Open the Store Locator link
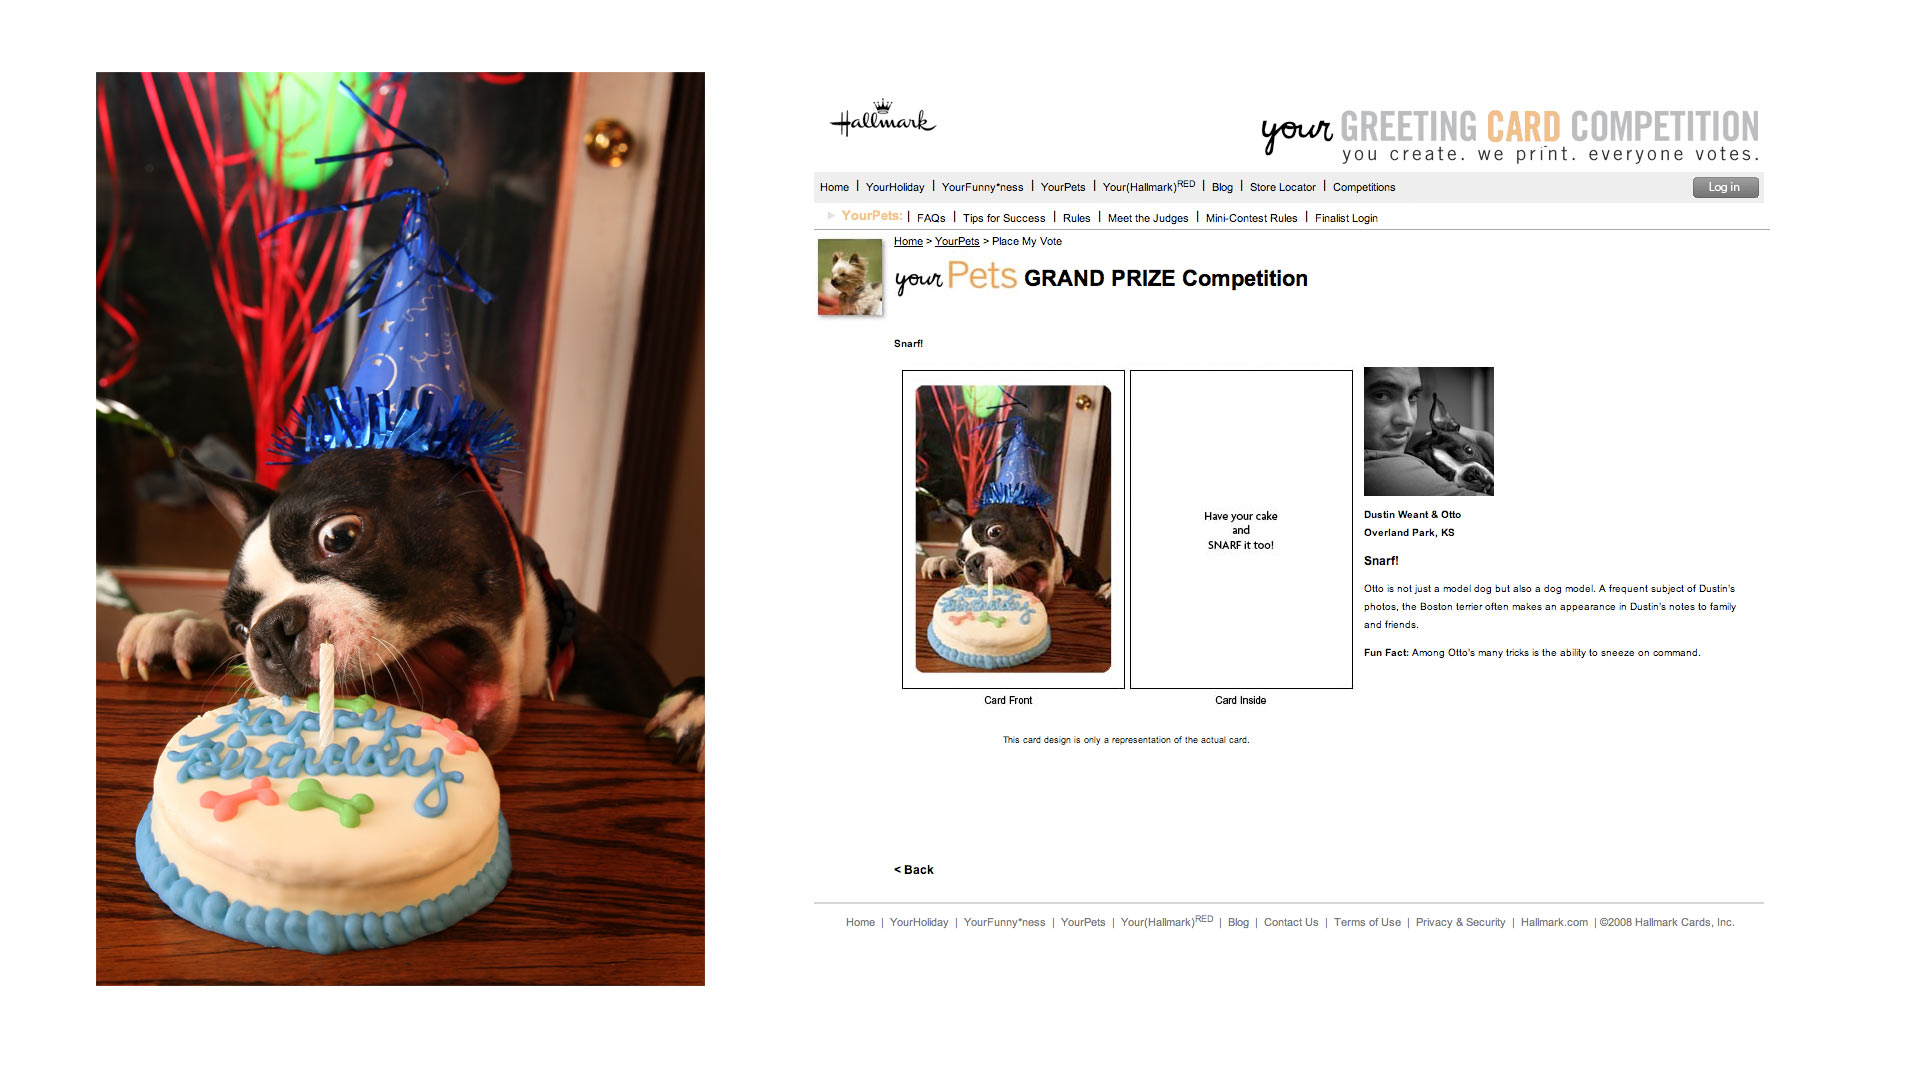This screenshot has width=1920, height=1080. pos(1282,187)
